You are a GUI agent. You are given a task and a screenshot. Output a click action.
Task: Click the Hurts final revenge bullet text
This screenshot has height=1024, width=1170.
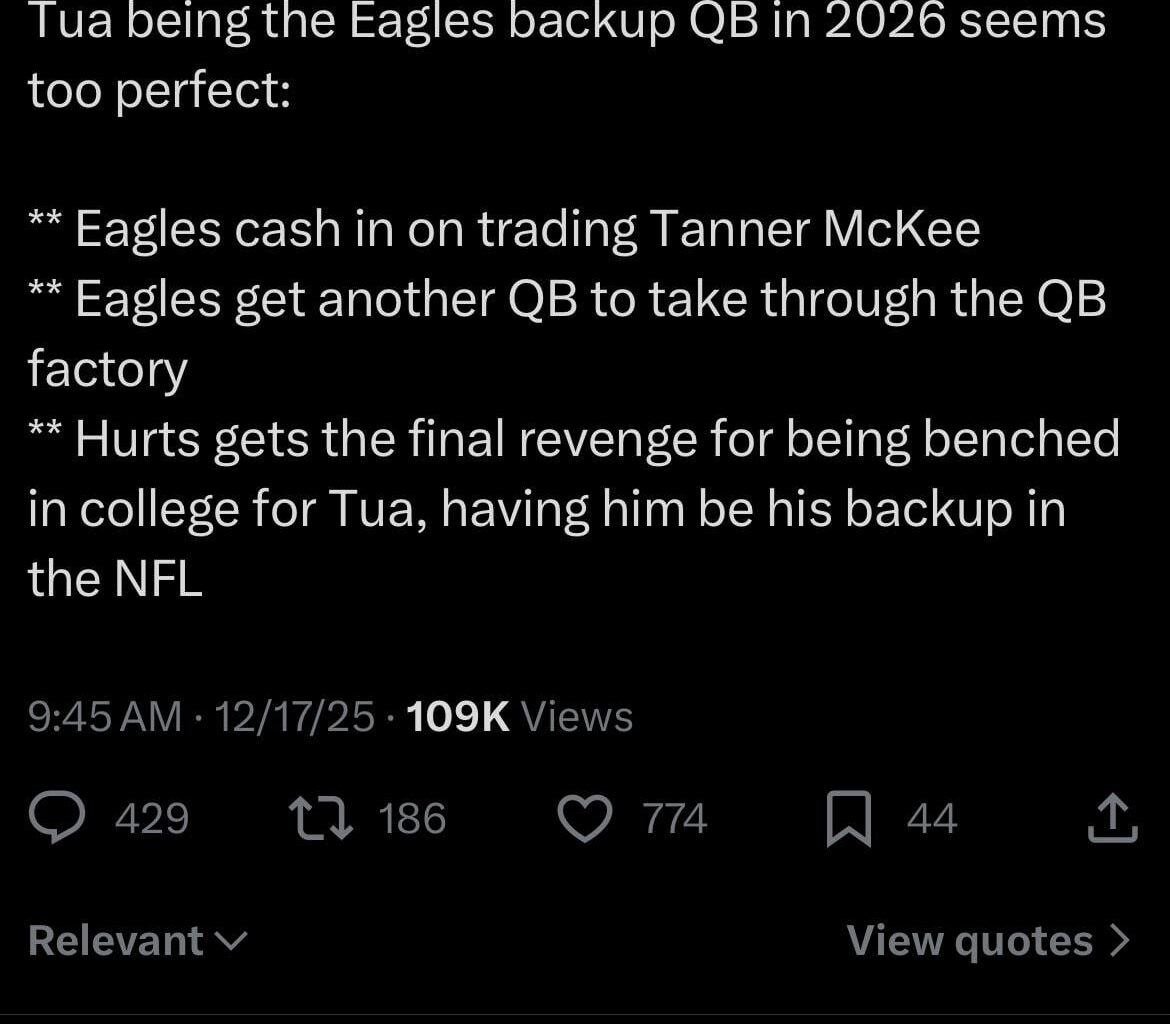click(596, 439)
